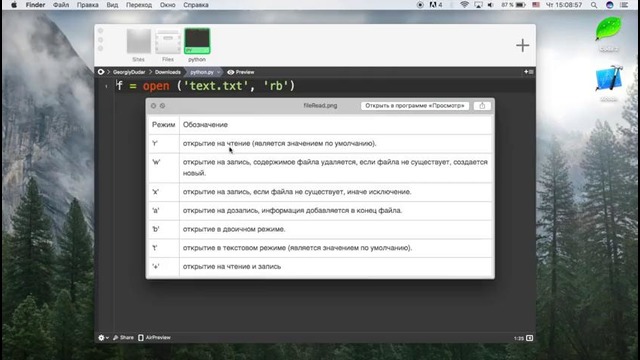Open the gear settings menu in Coda
Image resolution: width=640 pixels, height=360 pixels.
tap(103, 338)
